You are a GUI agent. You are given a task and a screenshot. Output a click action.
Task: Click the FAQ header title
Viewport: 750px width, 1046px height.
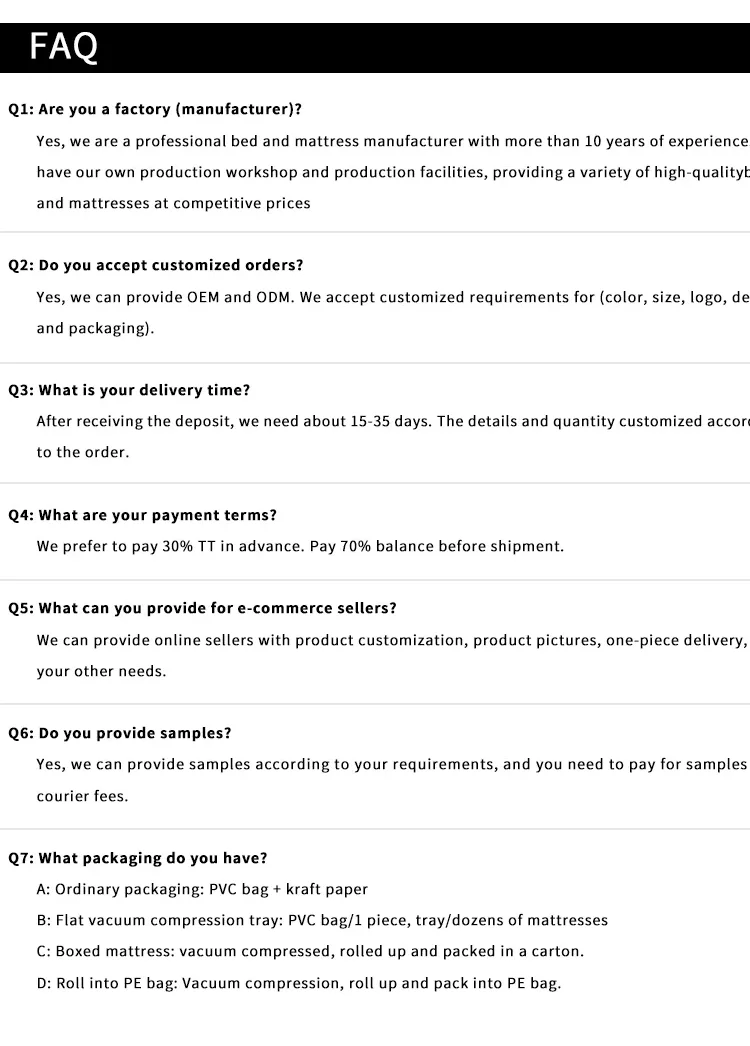tap(64, 47)
